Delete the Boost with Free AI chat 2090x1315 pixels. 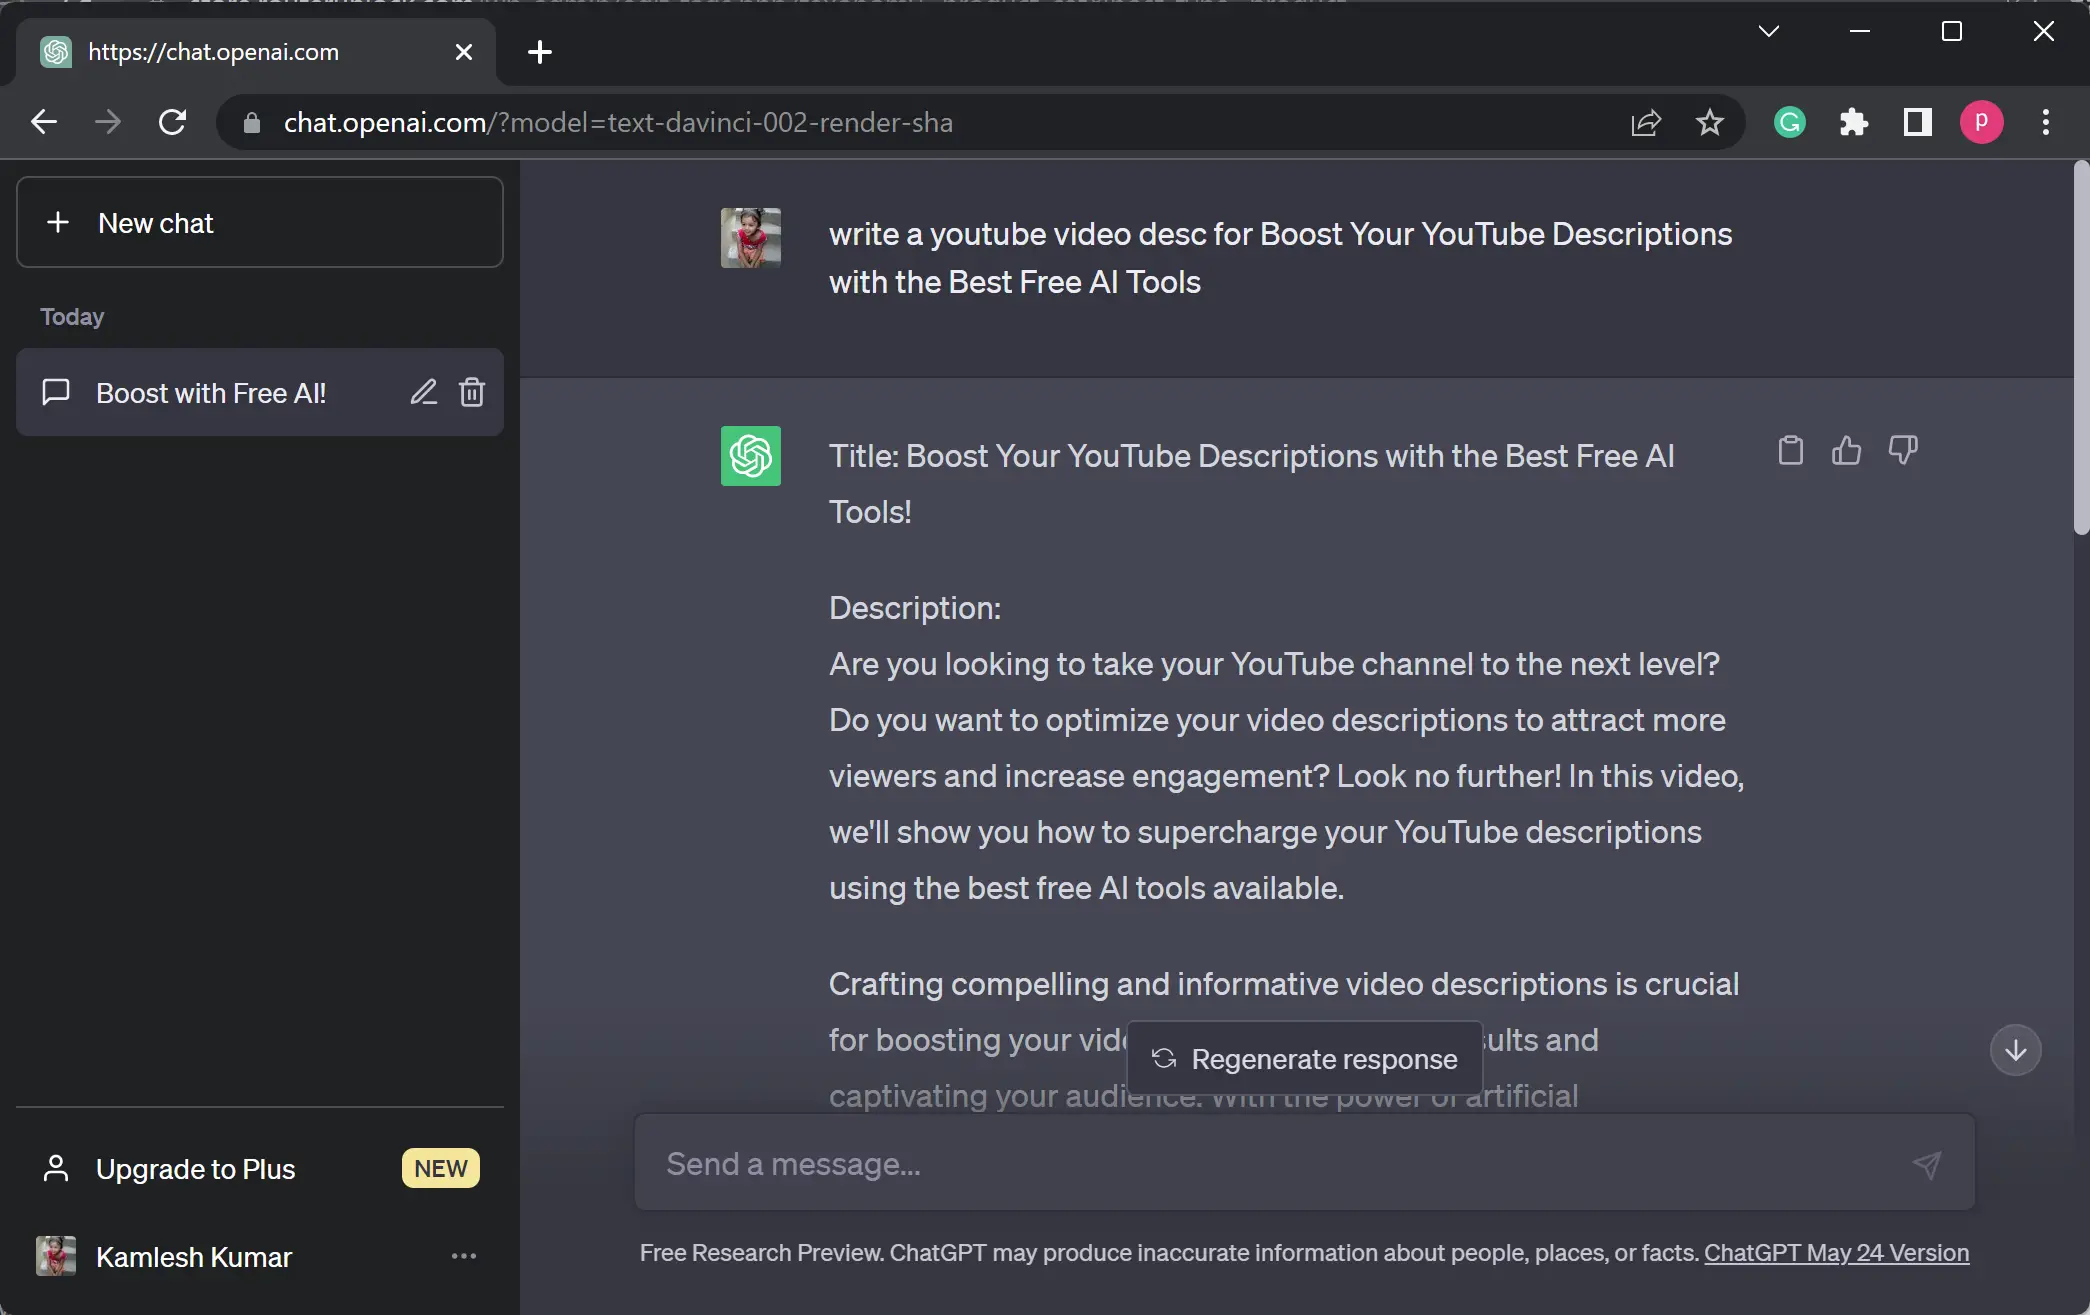point(472,393)
